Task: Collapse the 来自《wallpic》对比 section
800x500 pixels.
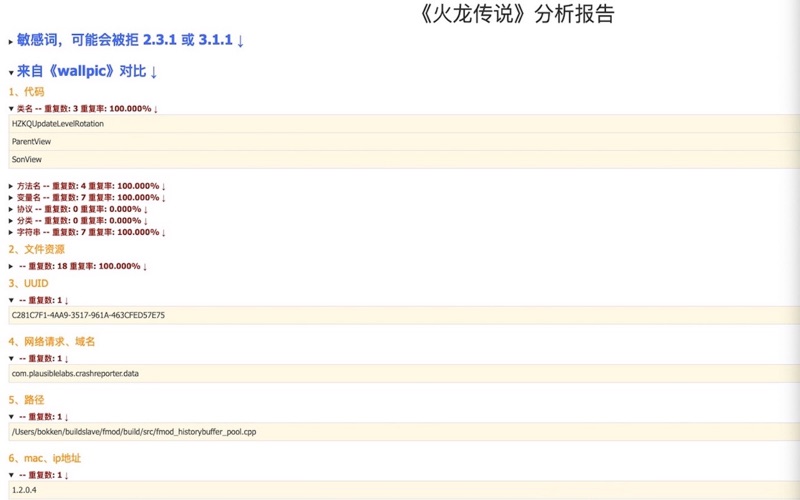Action: pos(83,71)
